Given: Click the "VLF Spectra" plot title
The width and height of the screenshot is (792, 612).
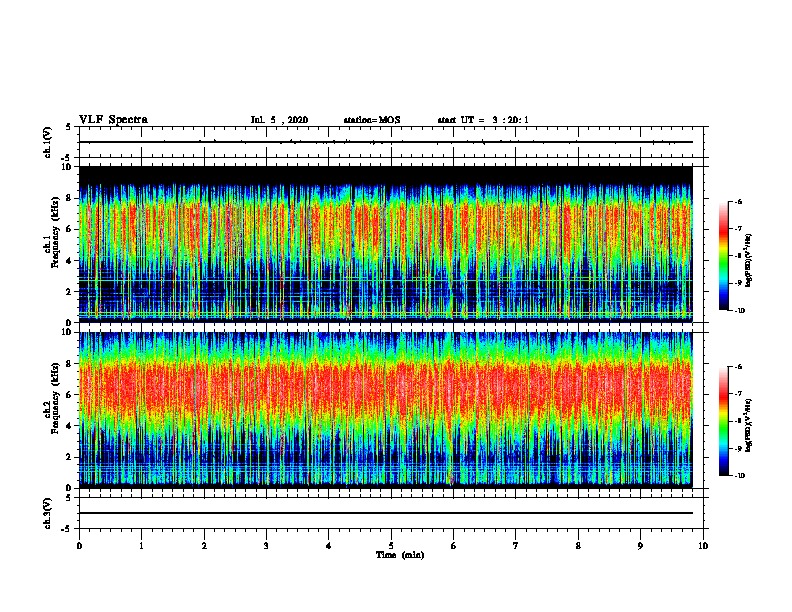Looking at the screenshot, I should click(113, 120).
